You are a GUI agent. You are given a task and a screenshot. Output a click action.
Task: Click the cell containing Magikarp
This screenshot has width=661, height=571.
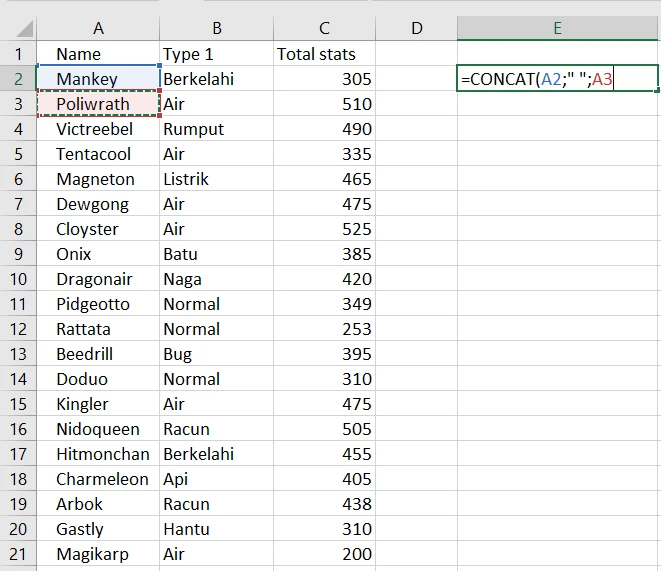(98, 554)
